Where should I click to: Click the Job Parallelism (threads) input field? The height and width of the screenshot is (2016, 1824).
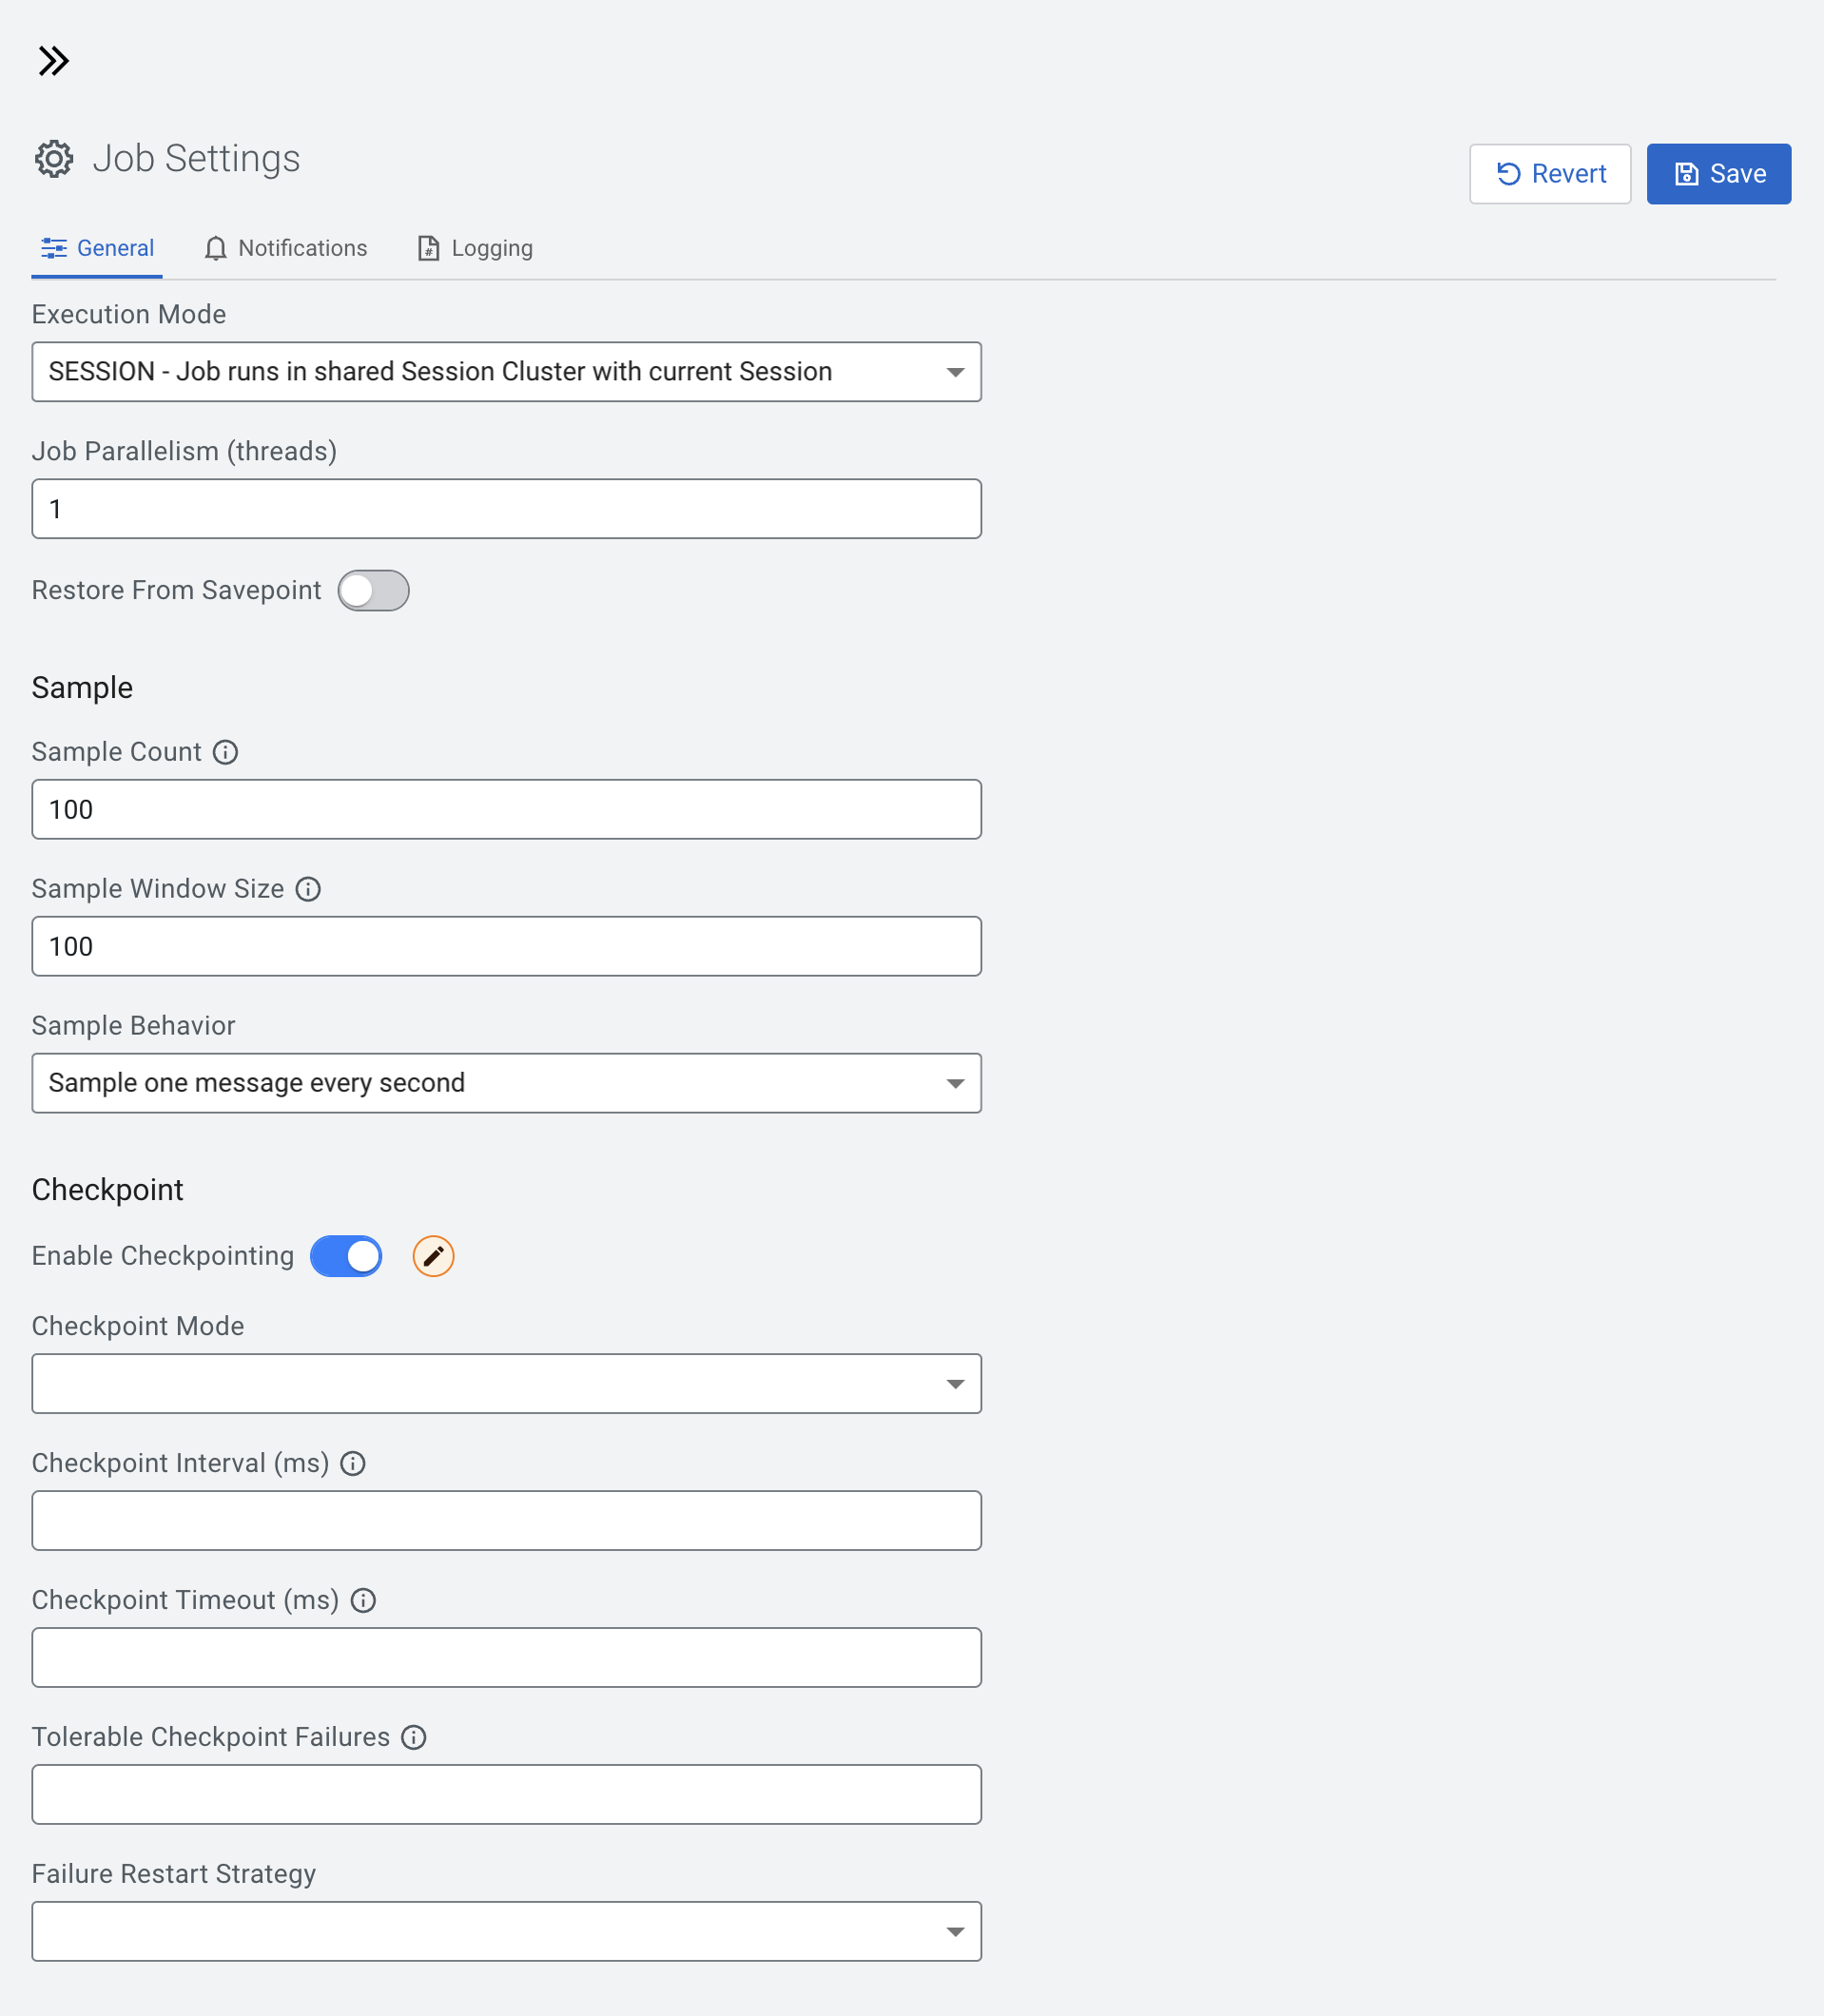click(506, 509)
